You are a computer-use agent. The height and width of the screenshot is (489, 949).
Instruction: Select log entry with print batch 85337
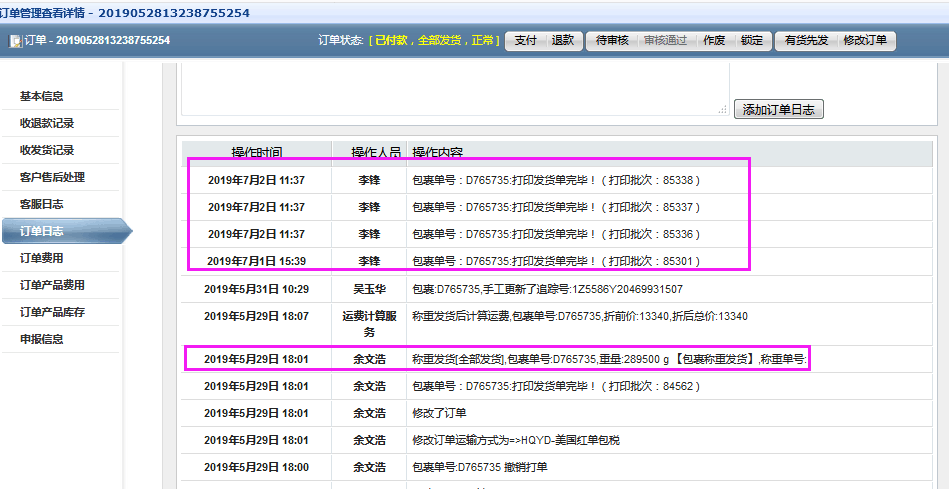point(557,207)
